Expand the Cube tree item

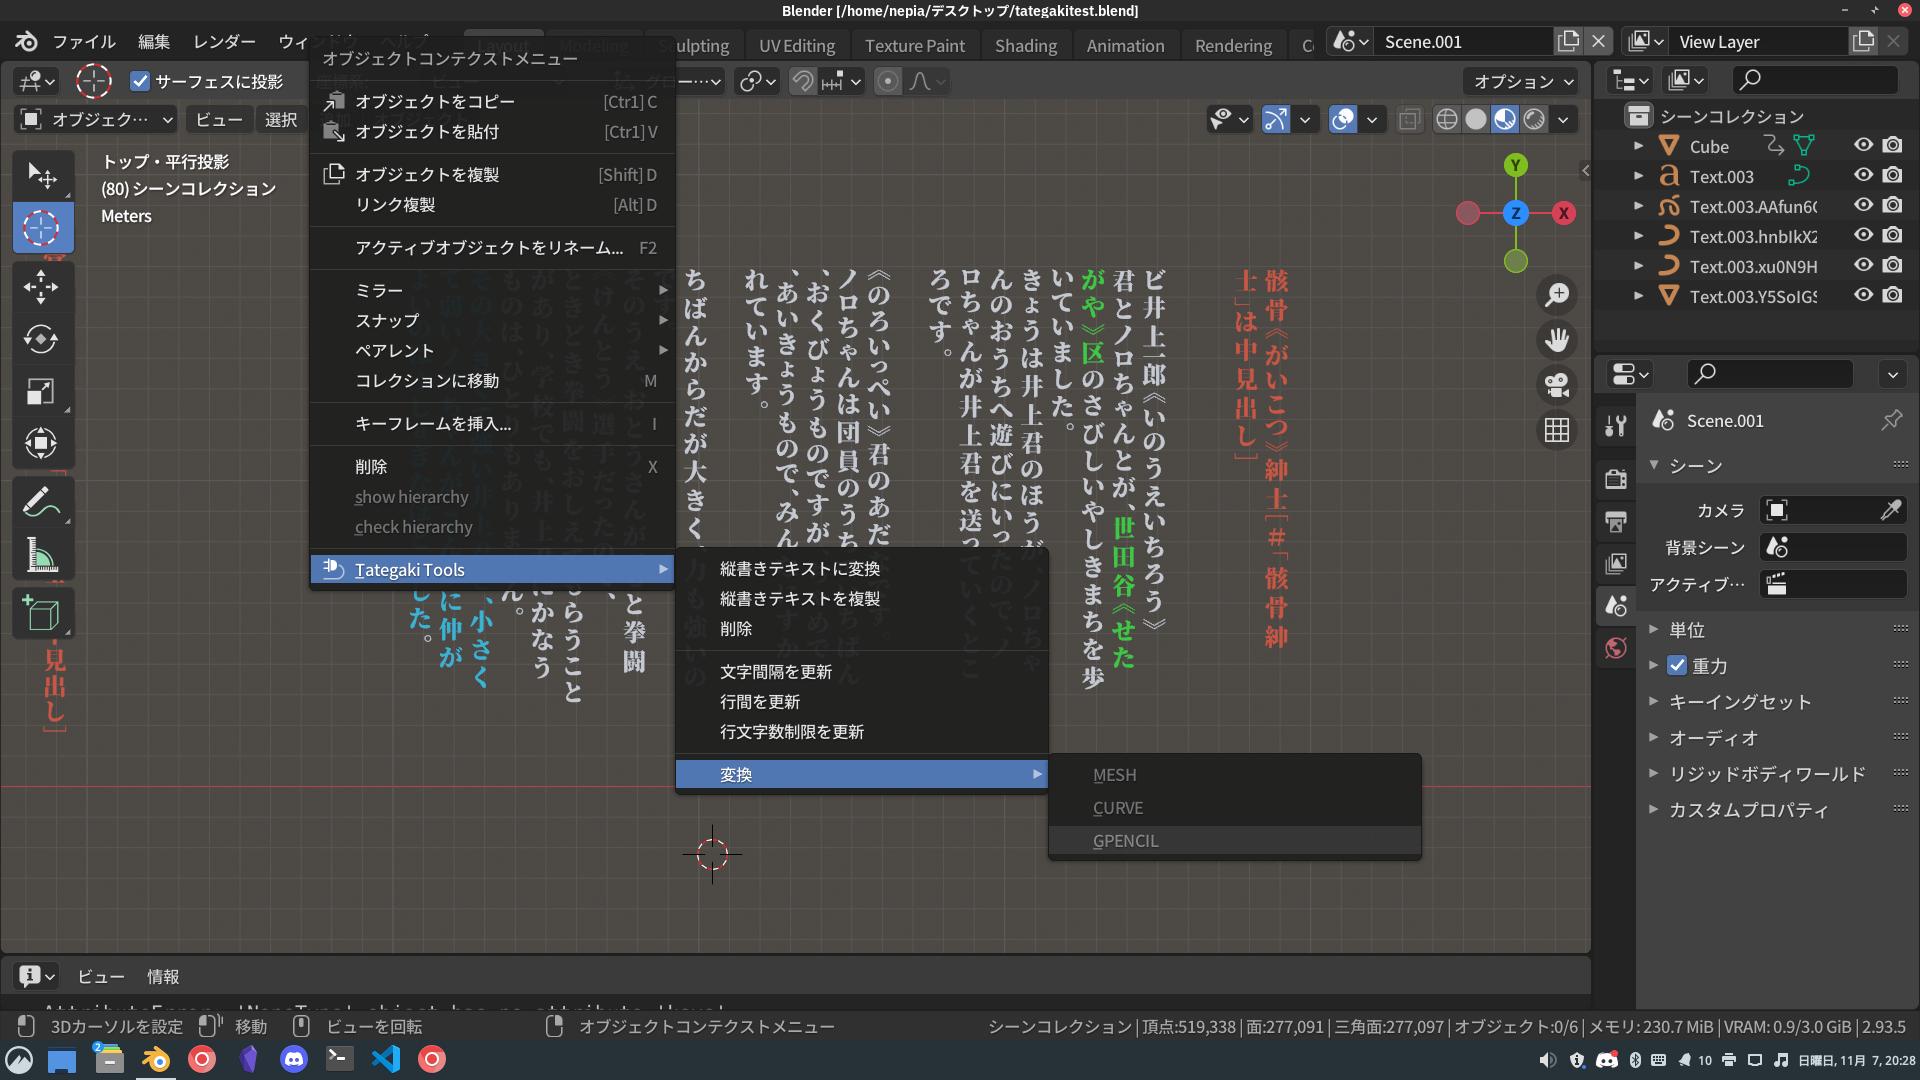coord(1638,146)
